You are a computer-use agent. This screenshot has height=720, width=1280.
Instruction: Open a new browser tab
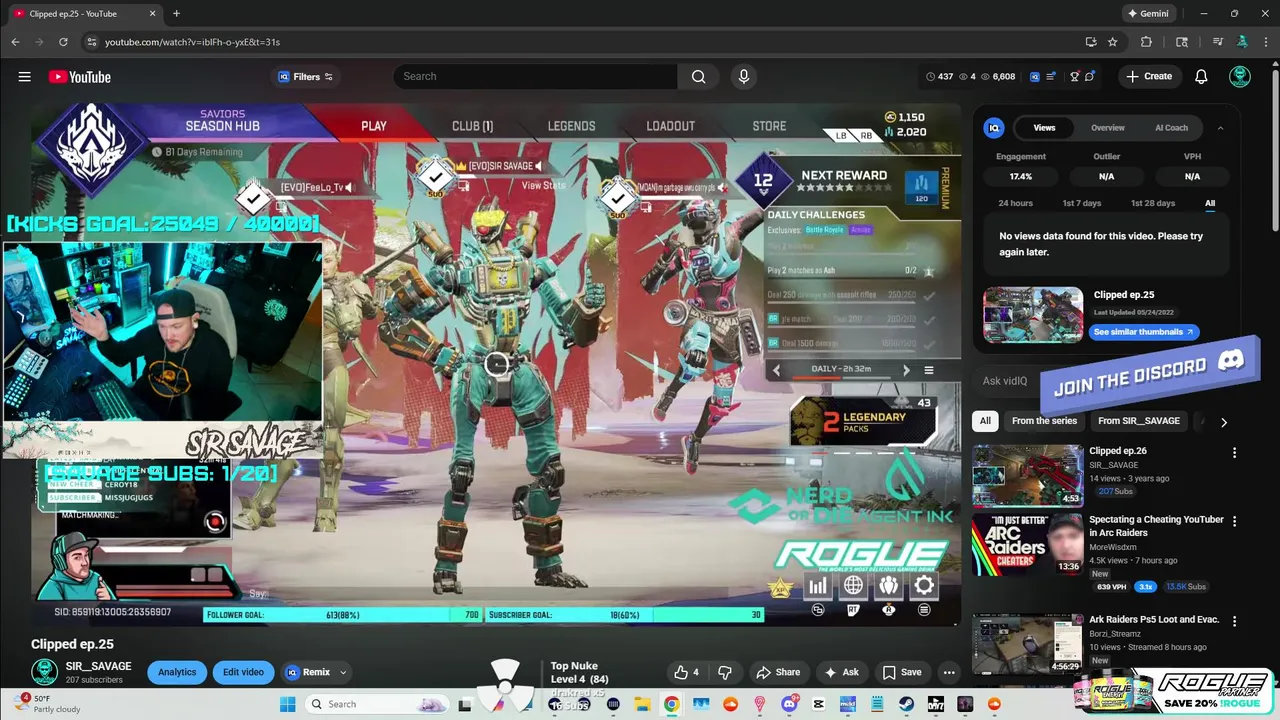coord(176,14)
